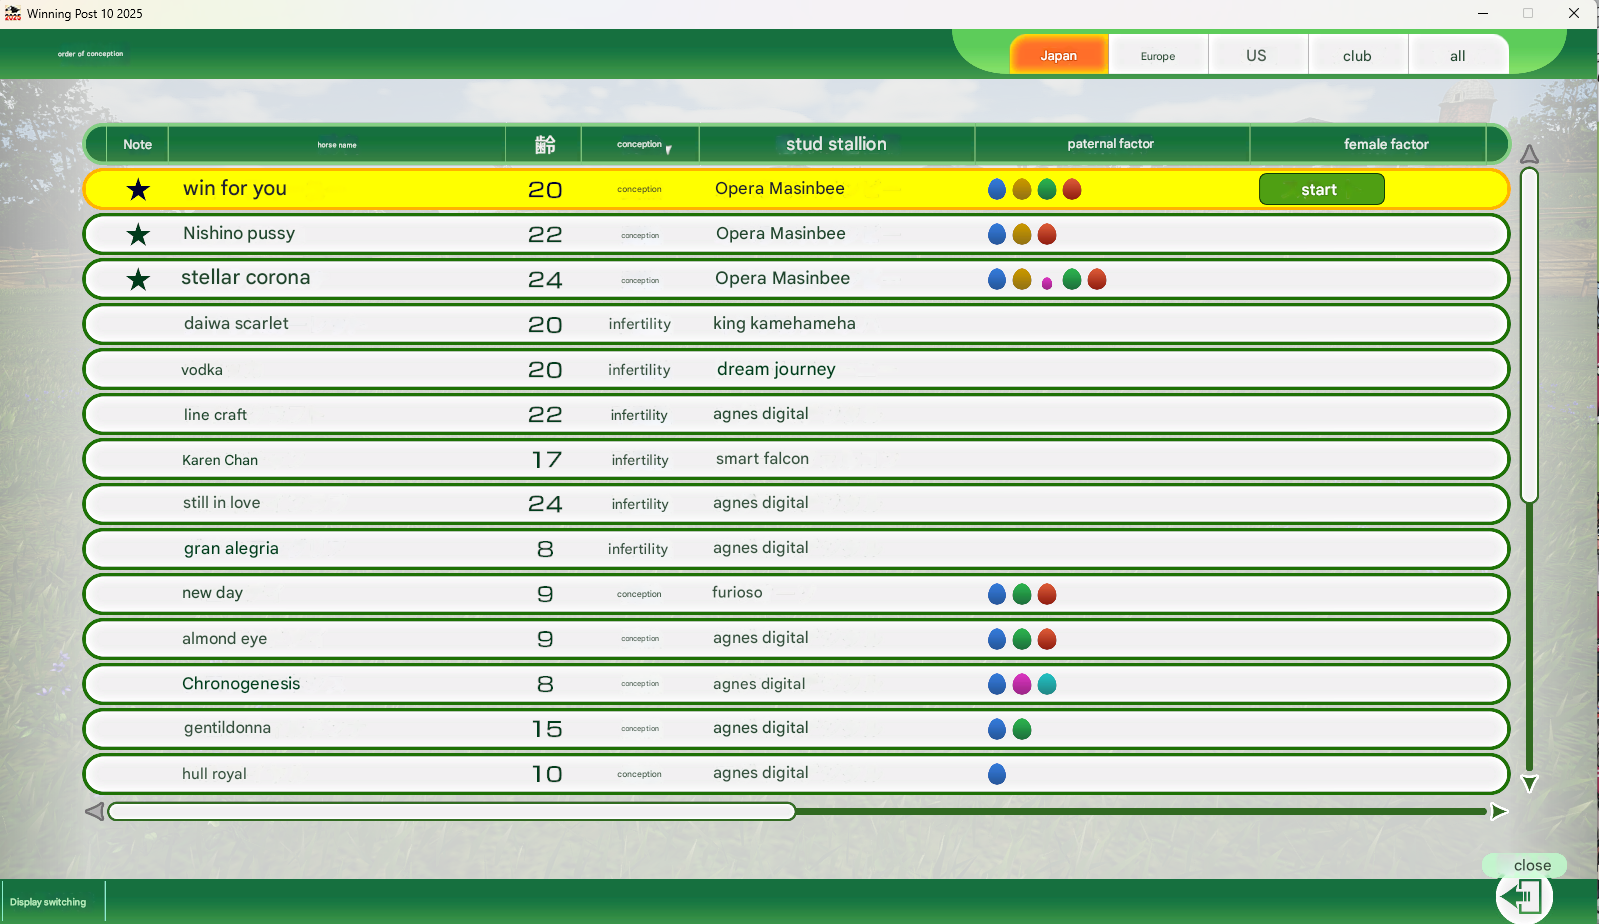Open the US tab

click(1257, 56)
